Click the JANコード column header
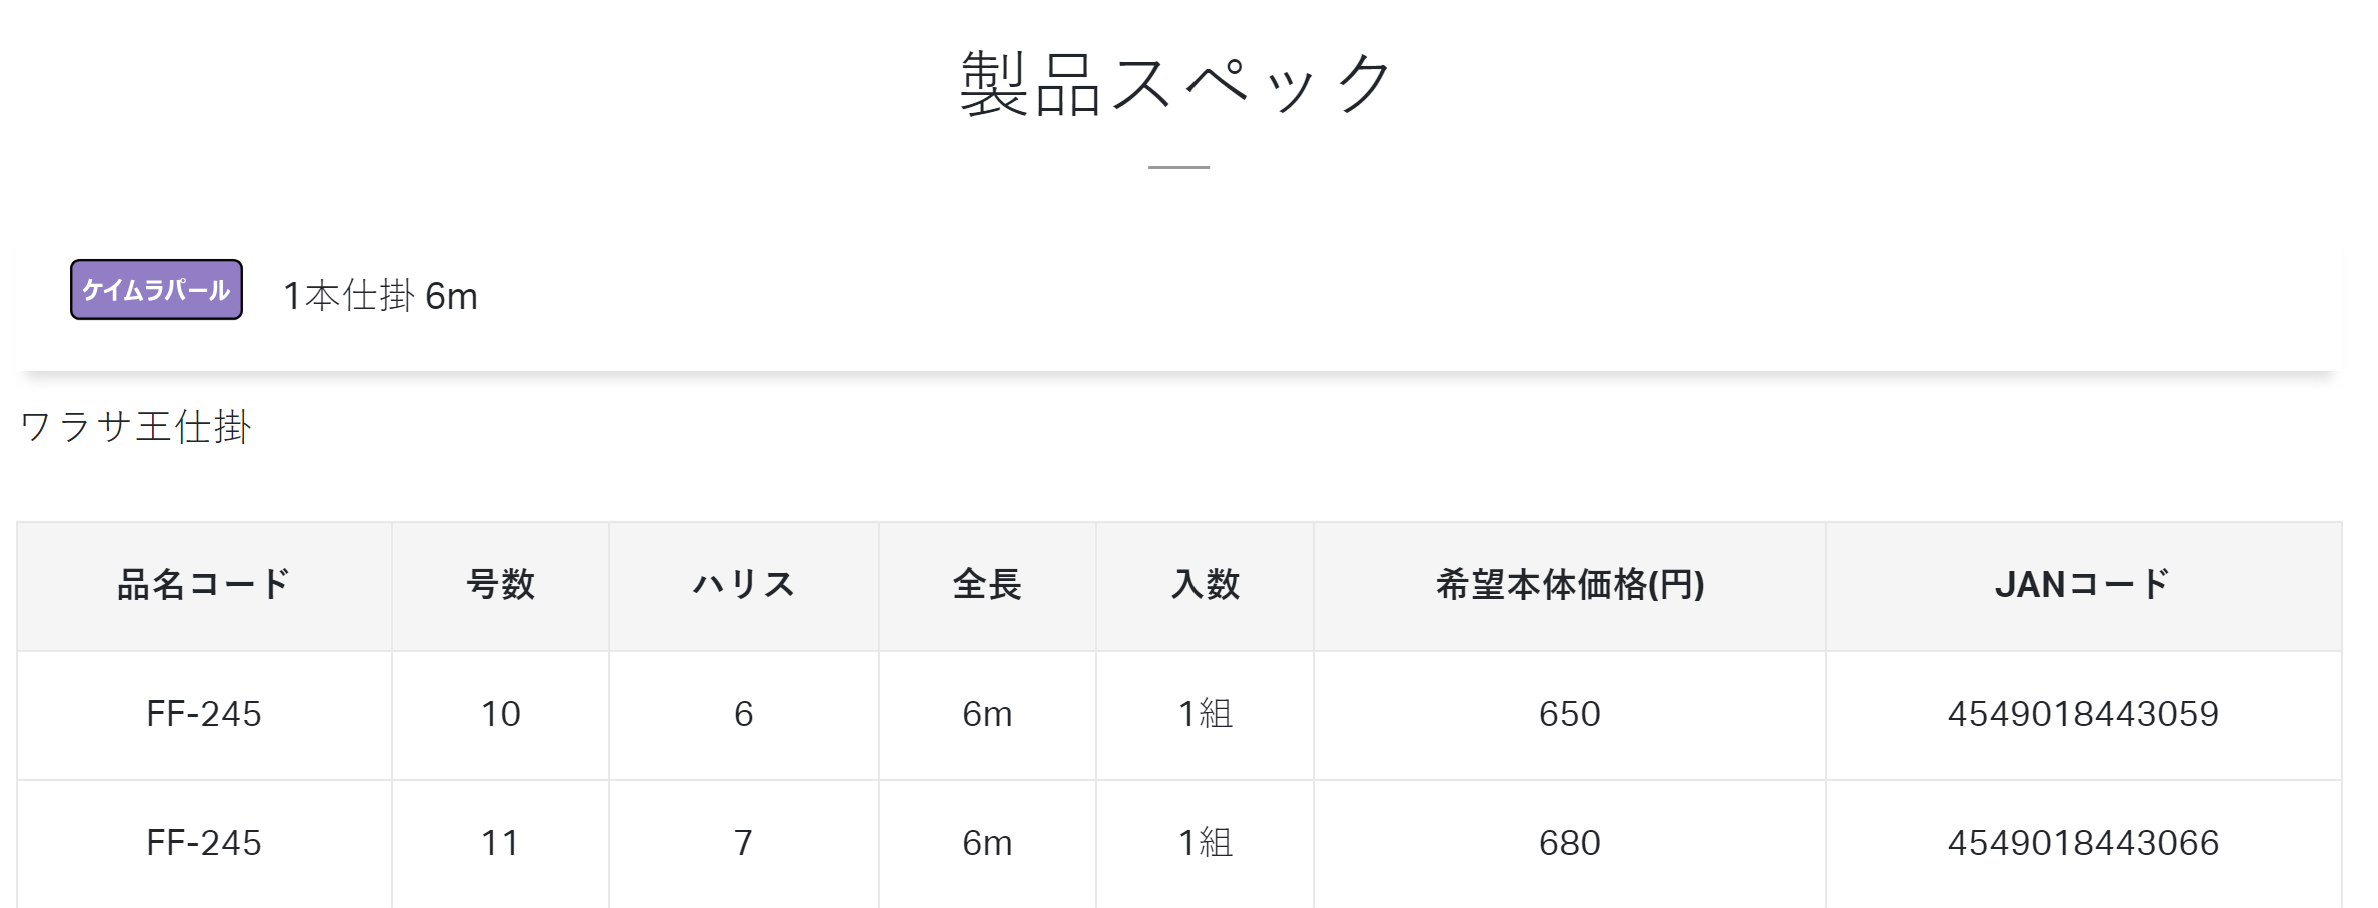The height and width of the screenshot is (908, 2378). point(2084,585)
